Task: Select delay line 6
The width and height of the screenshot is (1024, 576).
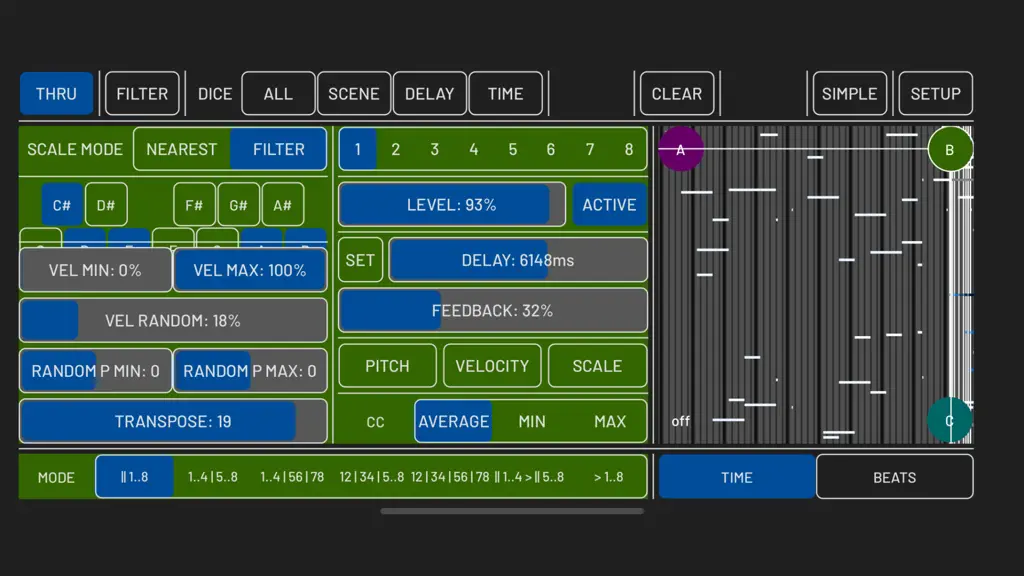Action: [x=551, y=150]
